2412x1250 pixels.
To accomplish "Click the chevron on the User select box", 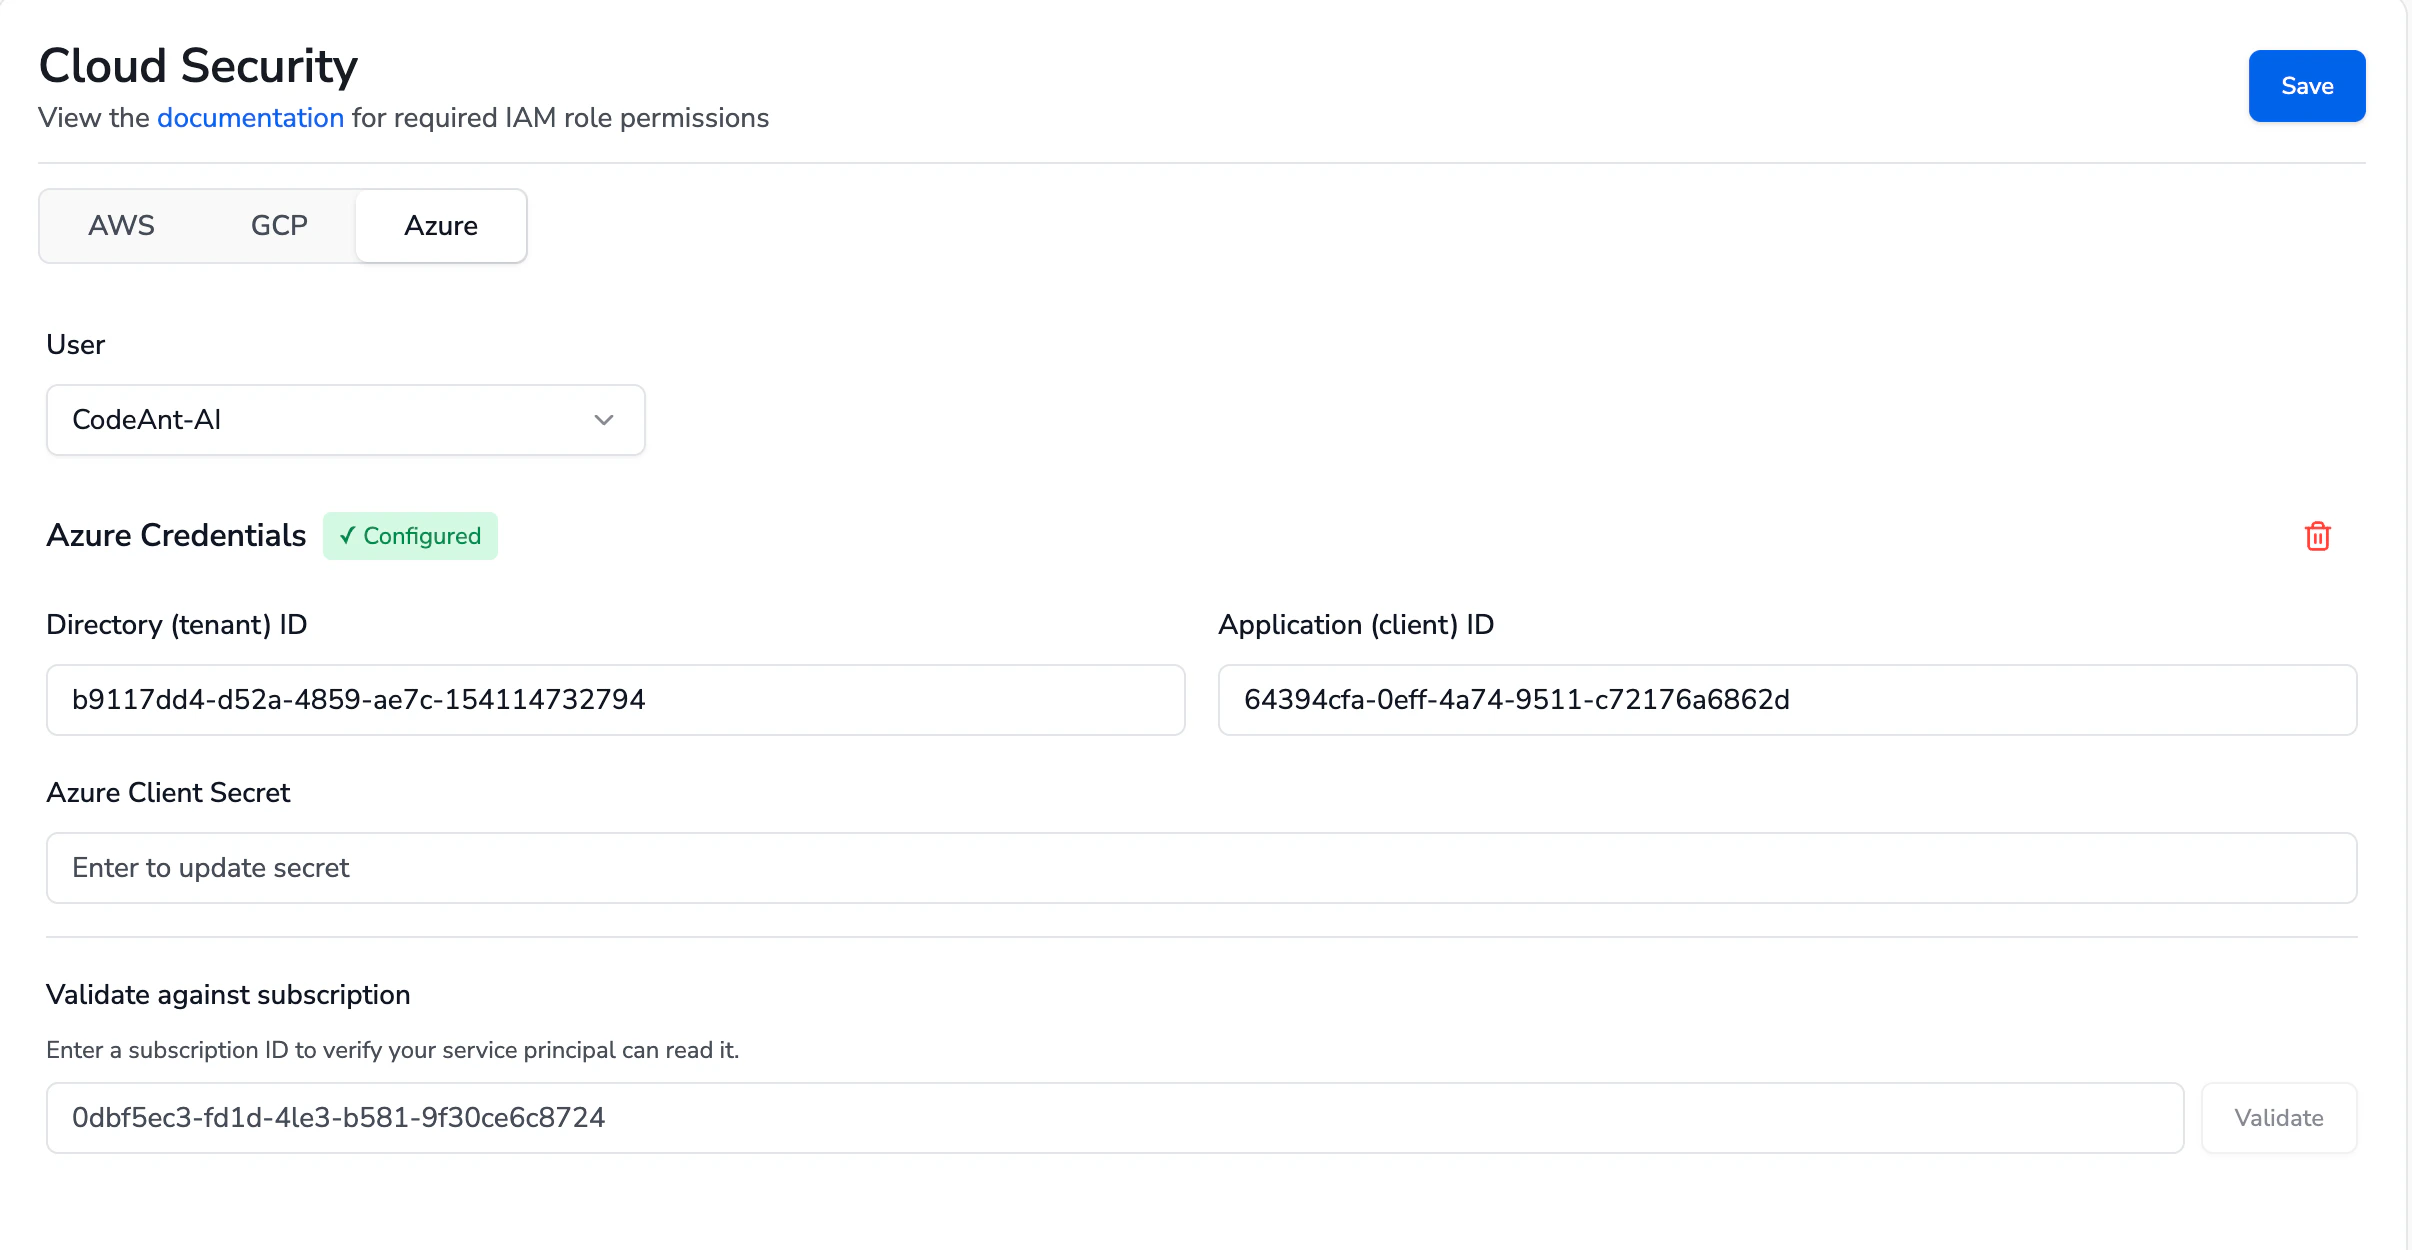I will pyautogui.click(x=603, y=420).
